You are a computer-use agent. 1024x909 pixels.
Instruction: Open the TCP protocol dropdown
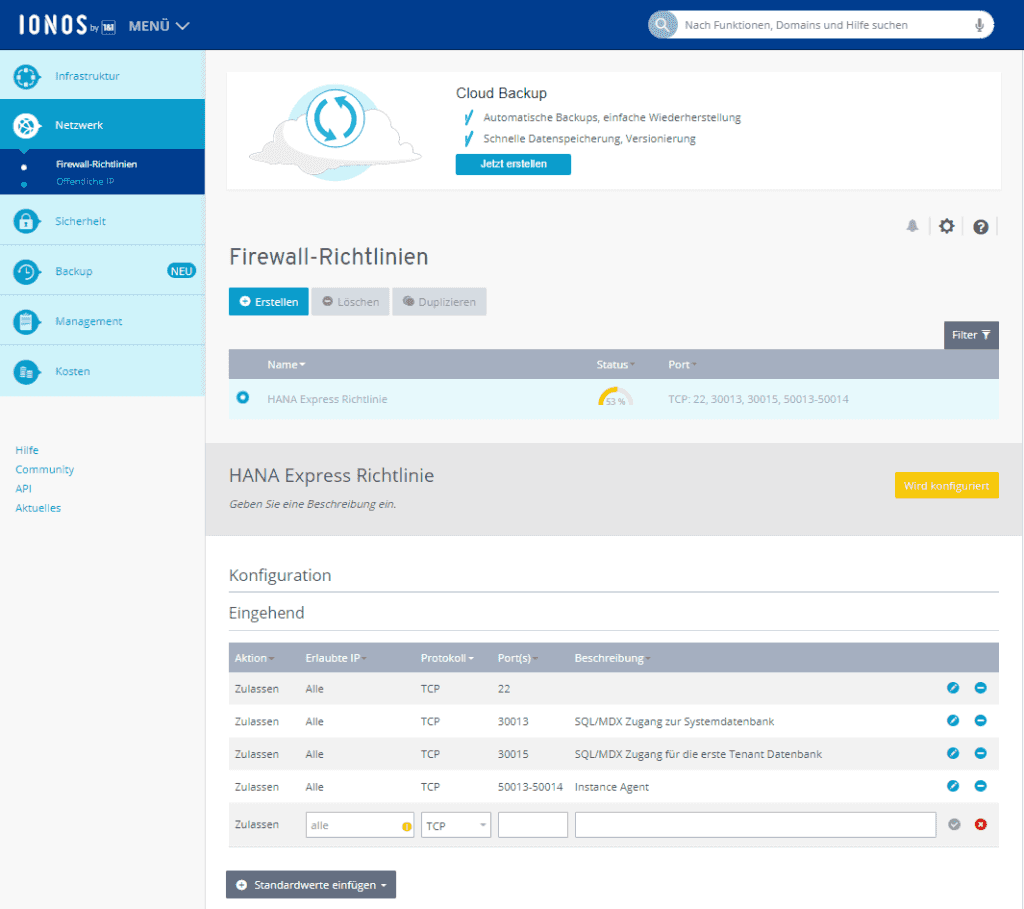point(456,825)
